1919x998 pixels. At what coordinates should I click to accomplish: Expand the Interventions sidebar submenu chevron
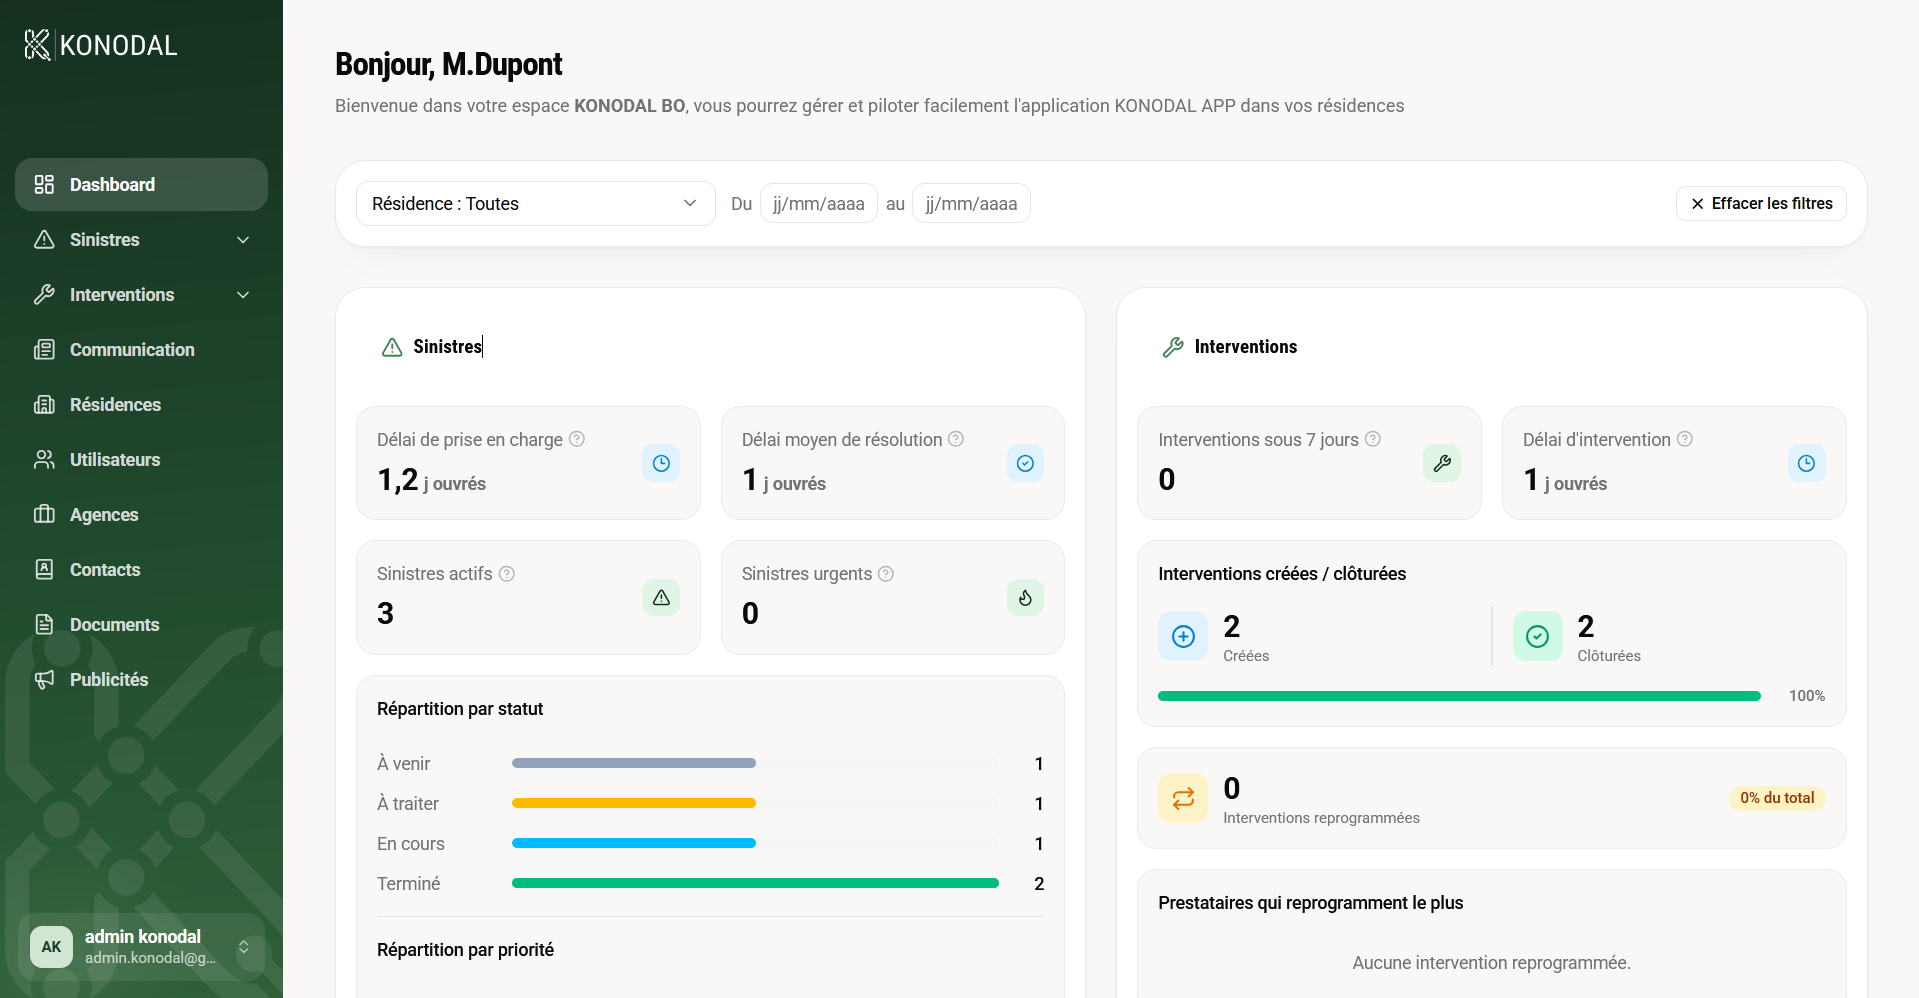[243, 295]
